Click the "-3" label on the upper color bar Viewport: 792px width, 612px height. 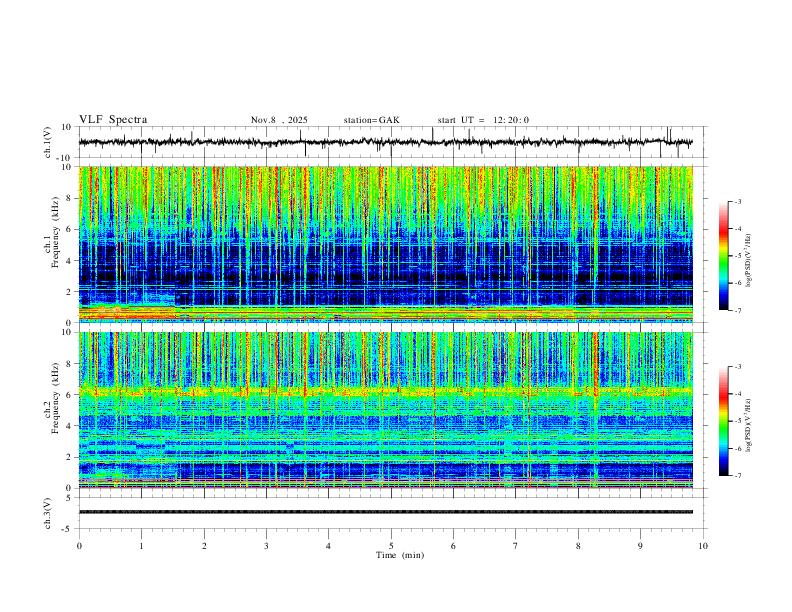coord(738,201)
